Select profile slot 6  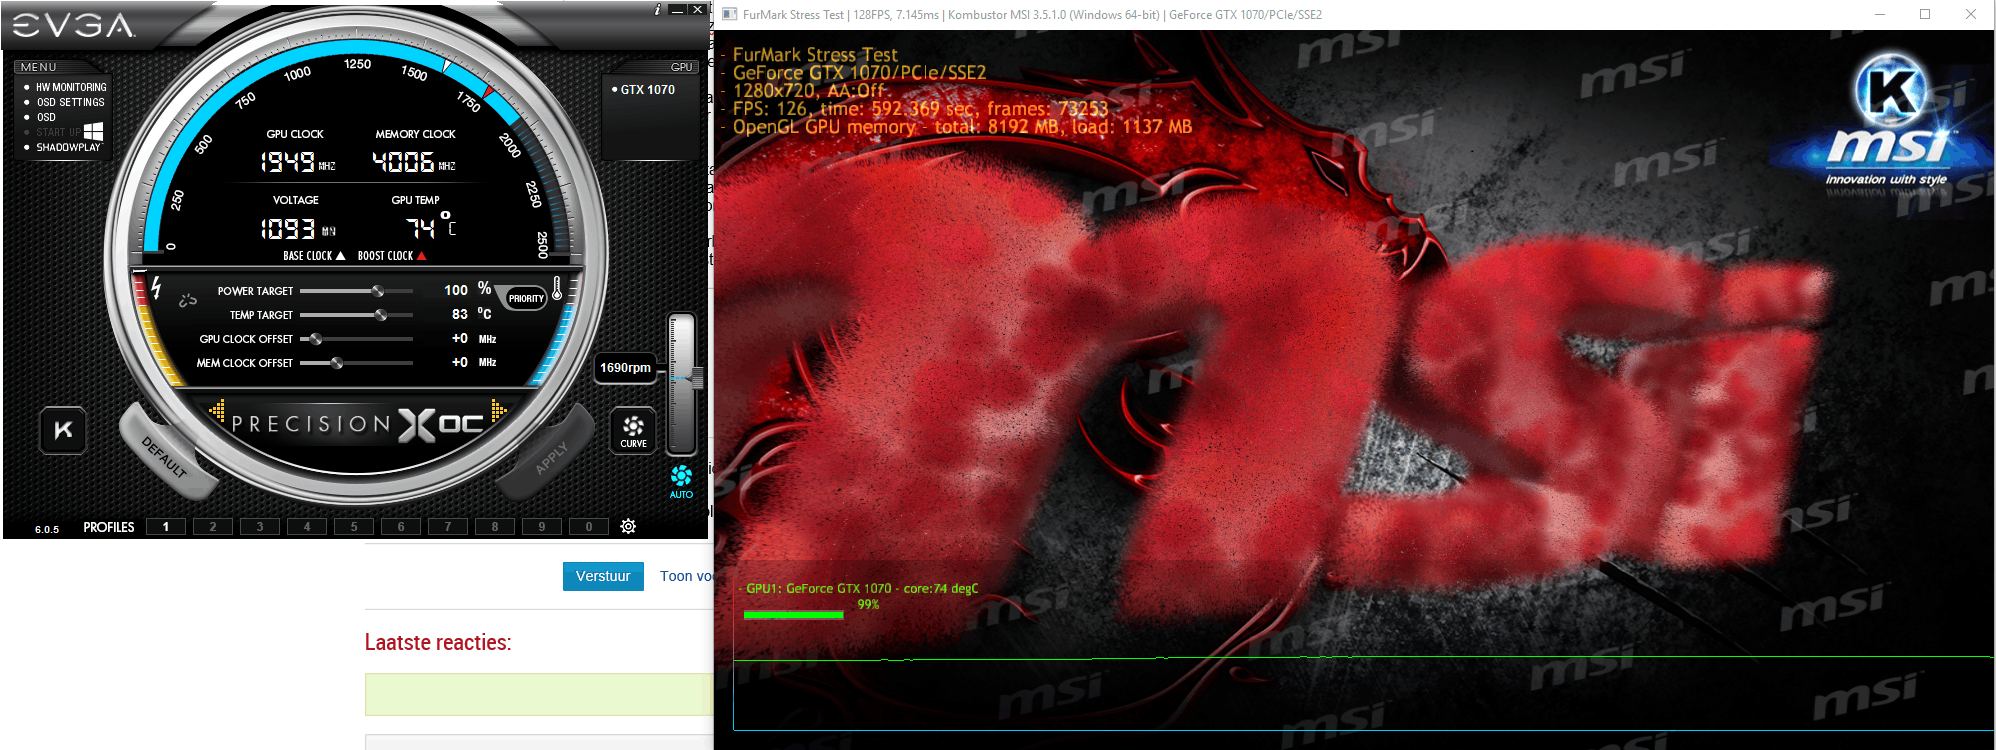401,527
